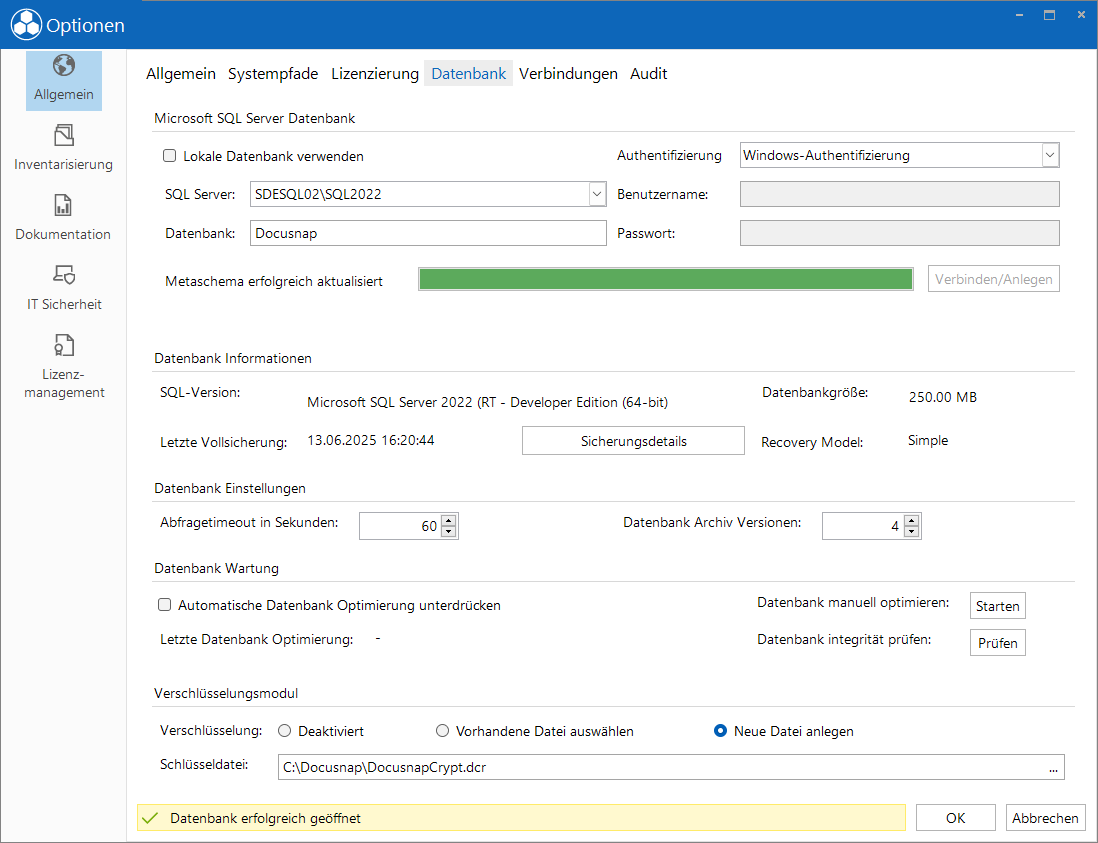Viewport: 1098px width, 843px height.
Task: Click the green Metaschema progress bar
Action: 665,279
